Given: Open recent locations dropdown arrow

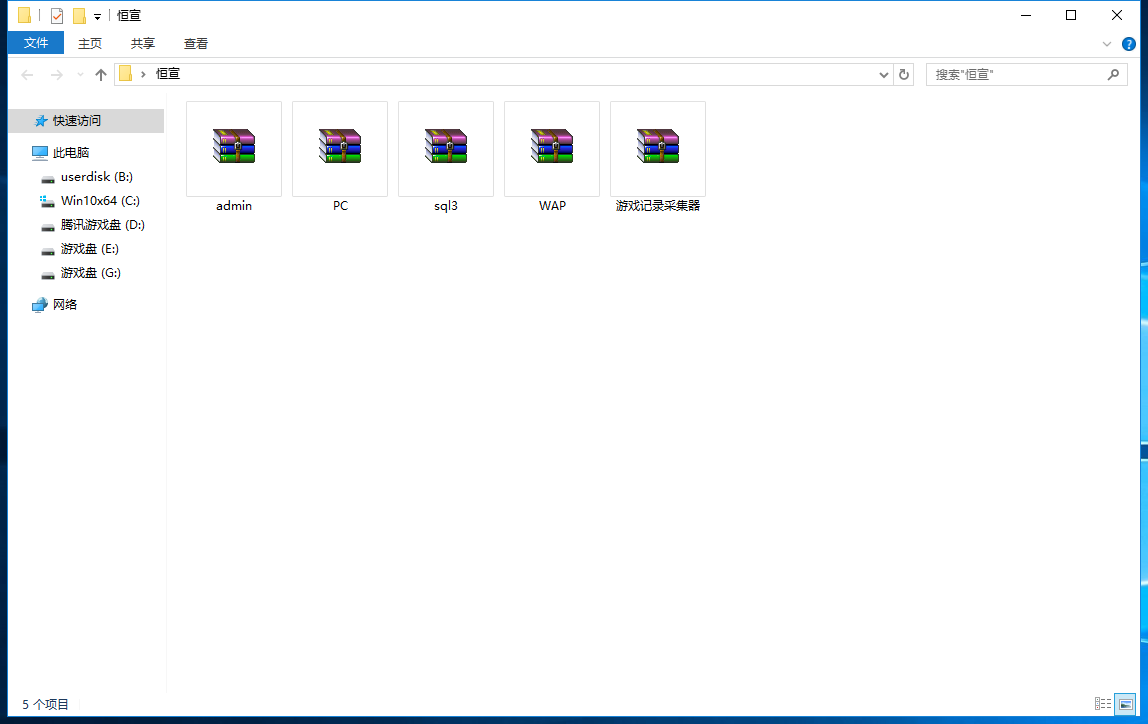Looking at the screenshot, I should [x=80, y=75].
